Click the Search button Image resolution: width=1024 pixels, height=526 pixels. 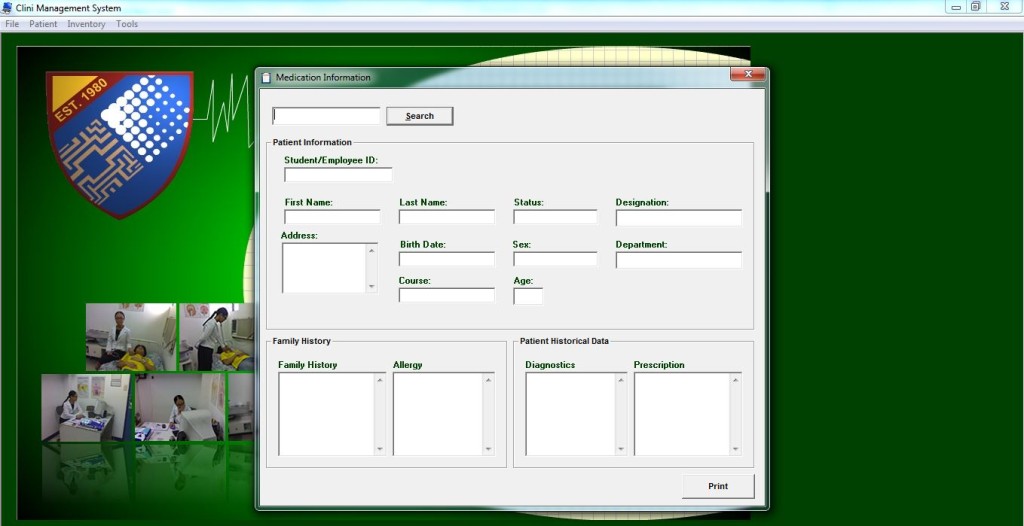[419, 116]
